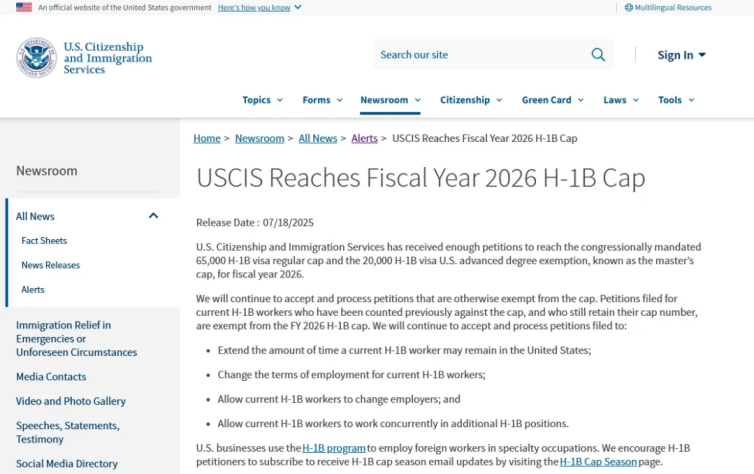Viewport: 754px width, 474px height.
Task: Select All News in sidebar
Action: (x=35, y=216)
